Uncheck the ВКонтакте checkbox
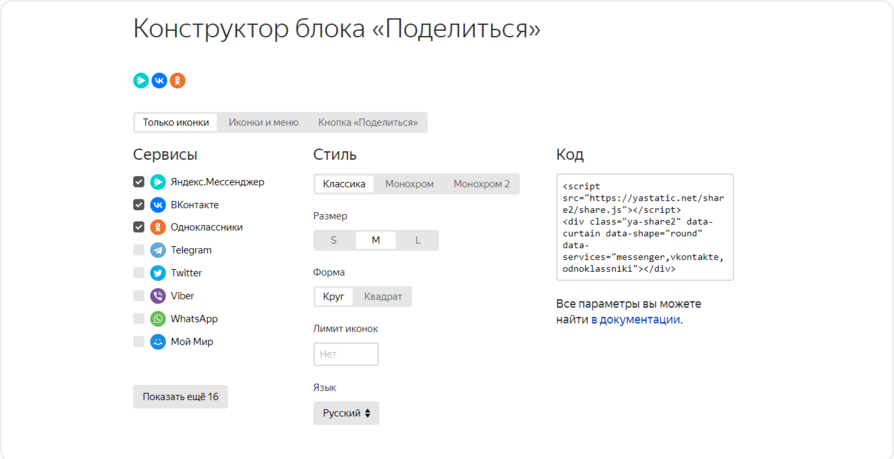The height and width of the screenshot is (459, 894). [139, 205]
